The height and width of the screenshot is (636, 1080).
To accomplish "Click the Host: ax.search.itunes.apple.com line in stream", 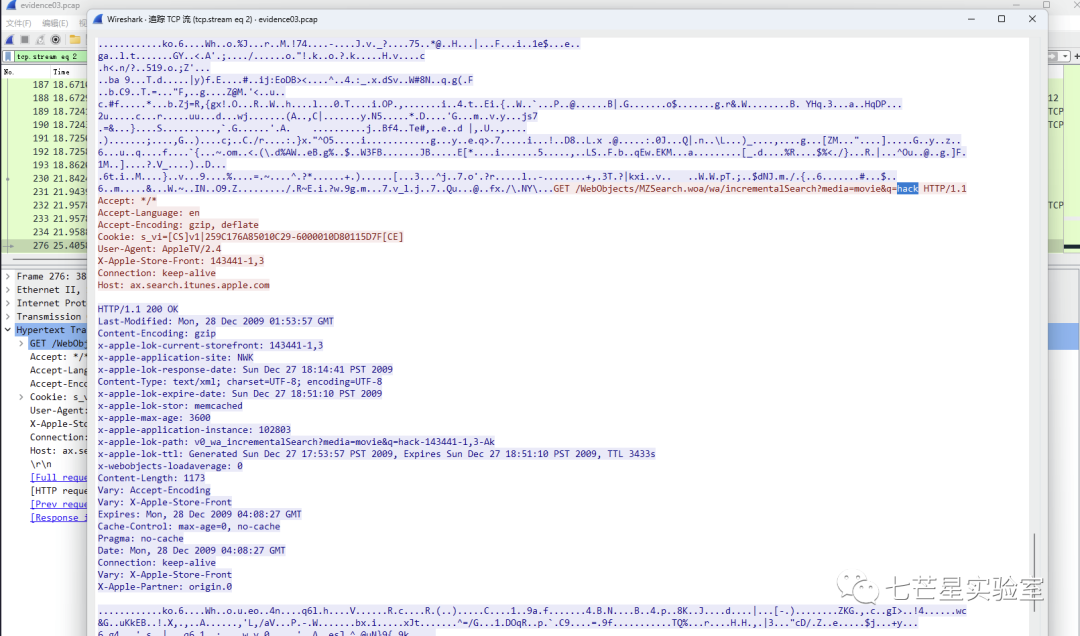I will 183,285.
